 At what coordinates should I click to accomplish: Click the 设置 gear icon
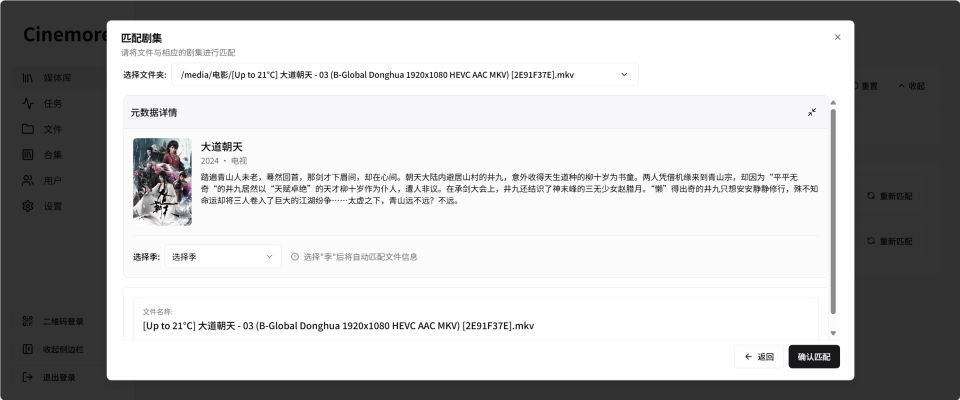click(28, 206)
